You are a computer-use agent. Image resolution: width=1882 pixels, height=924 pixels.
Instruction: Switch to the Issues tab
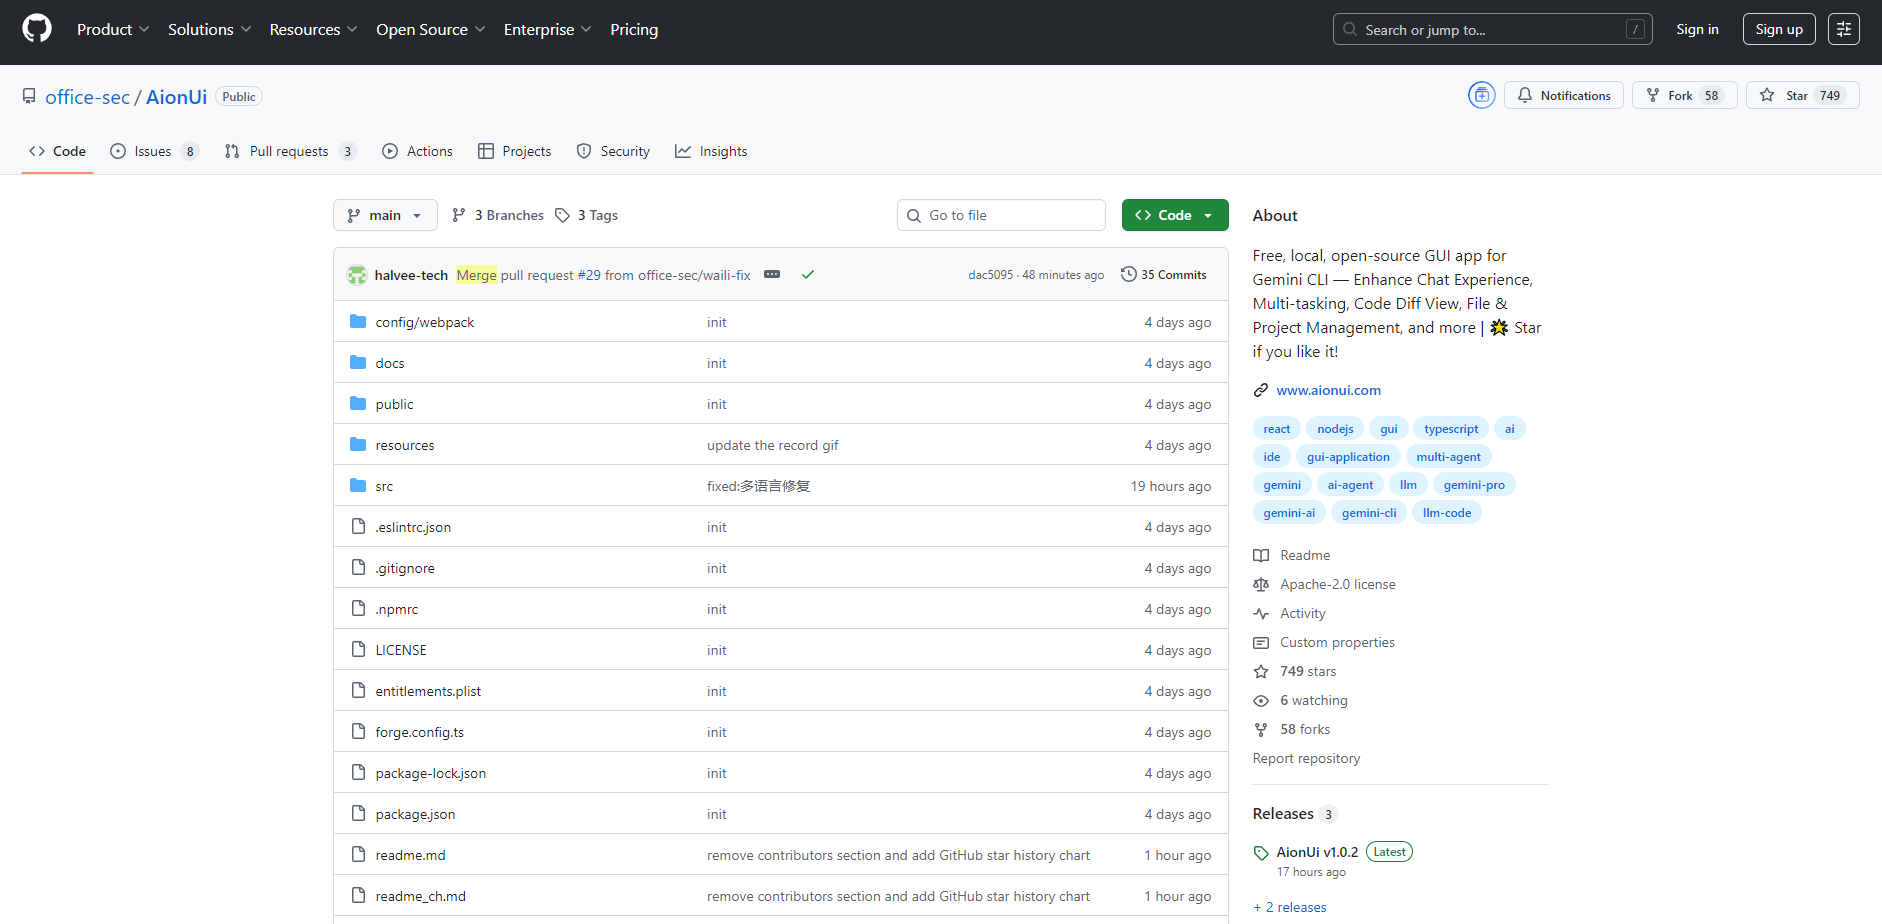(x=153, y=151)
